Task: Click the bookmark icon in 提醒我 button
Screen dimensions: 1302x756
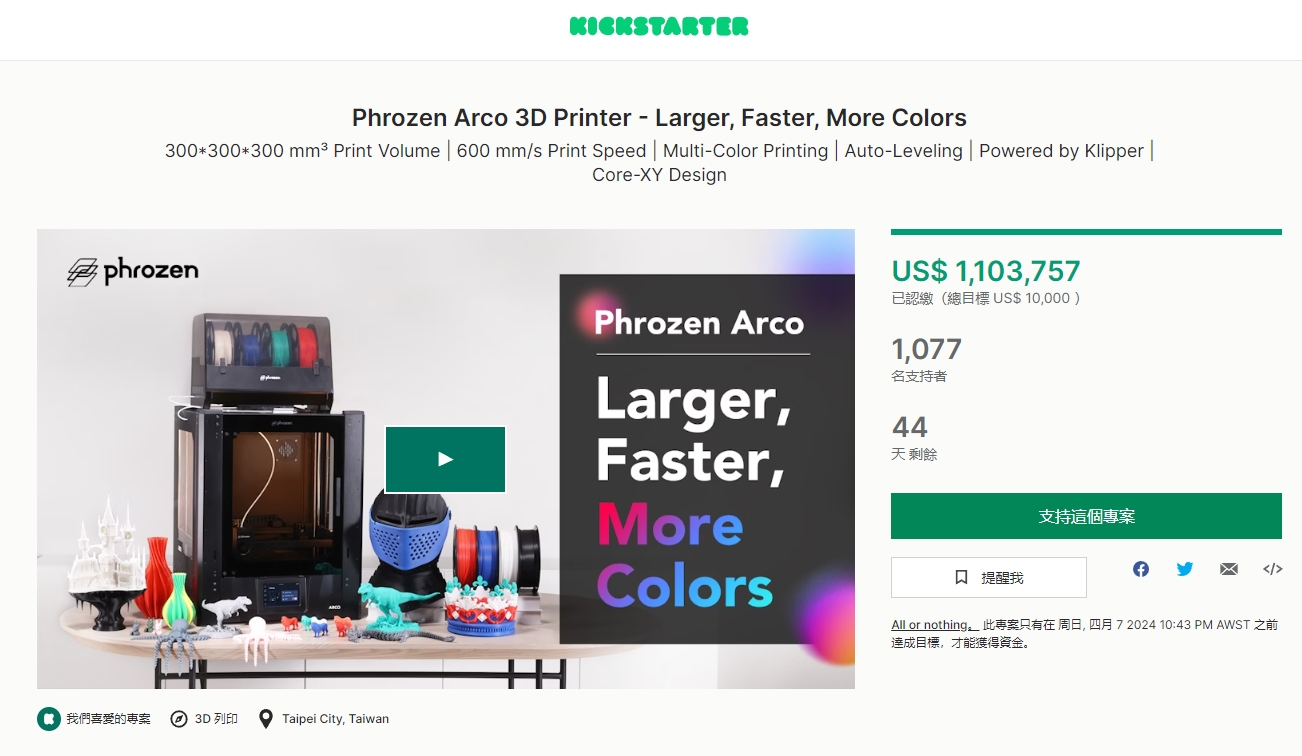Action: [961, 578]
